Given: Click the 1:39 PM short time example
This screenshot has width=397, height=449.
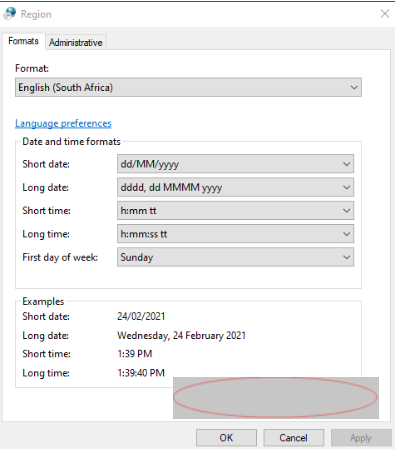Looking at the screenshot, I should (135, 353).
